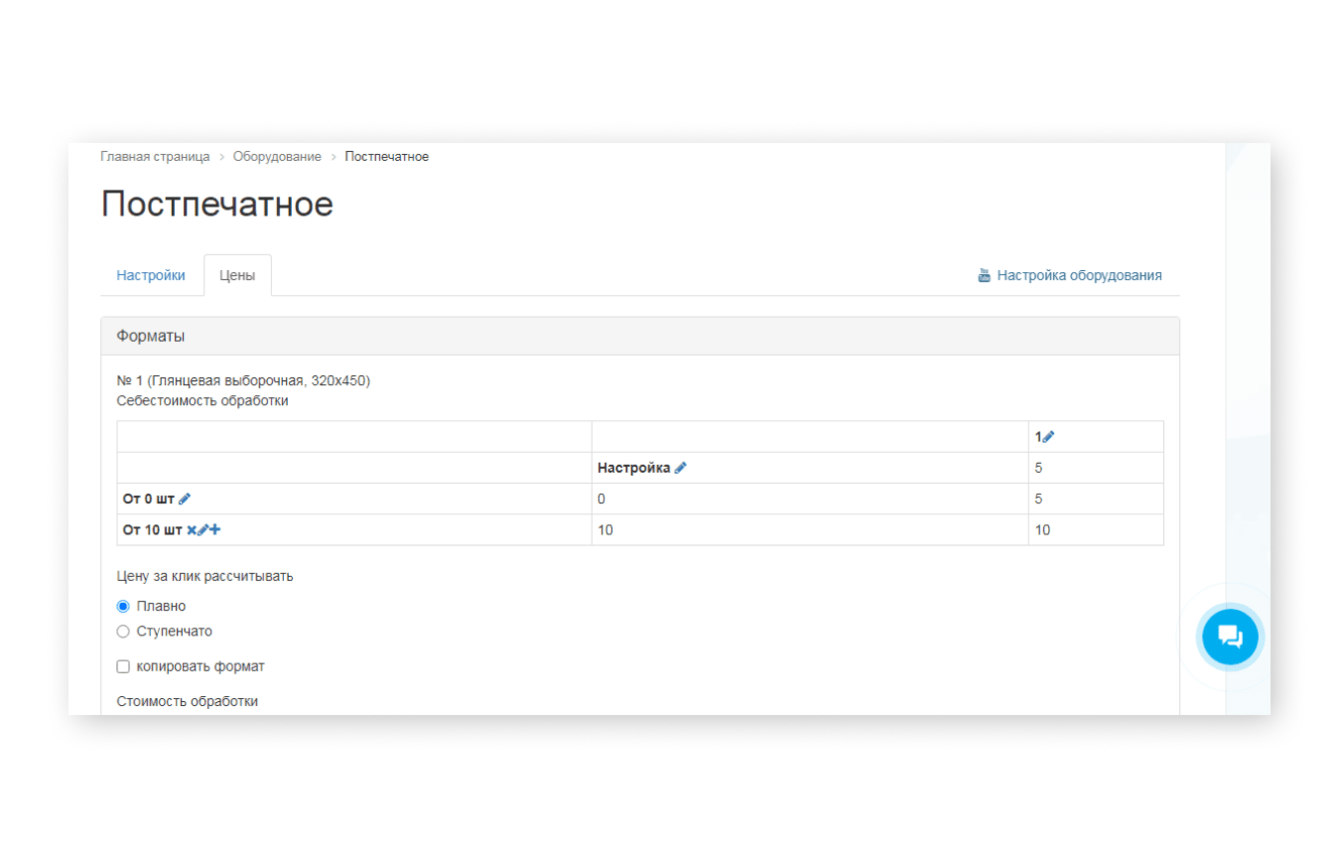Open the Настройка оборудования video link
Viewport: 1340px width, 859px height.
coord(1069,276)
